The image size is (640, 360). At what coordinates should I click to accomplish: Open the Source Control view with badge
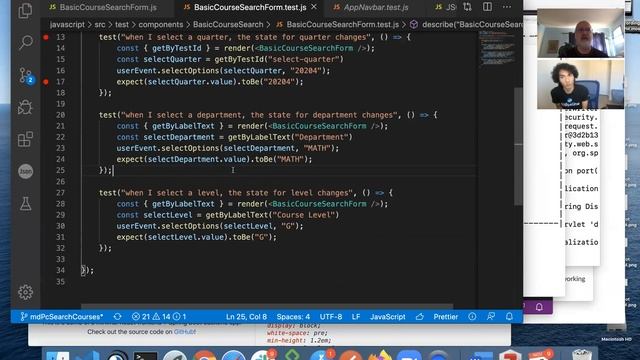click(26, 76)
